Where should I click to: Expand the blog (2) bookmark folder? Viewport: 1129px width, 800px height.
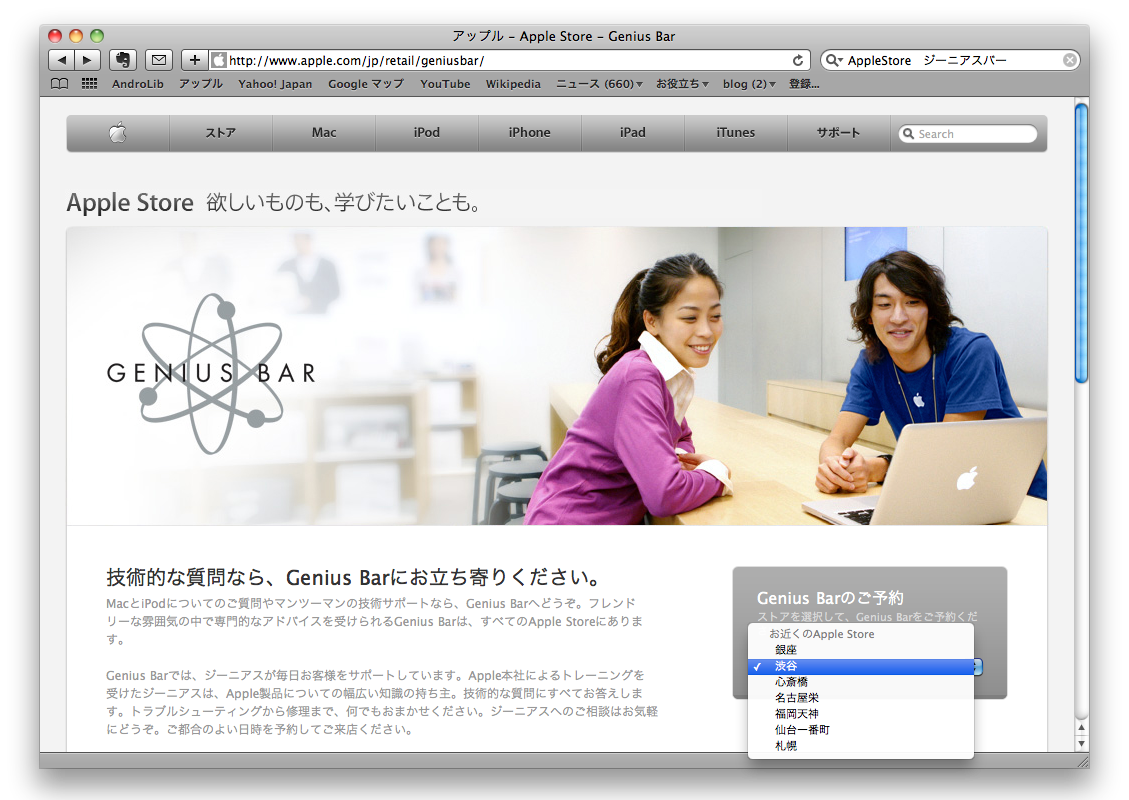click(749, 84)
